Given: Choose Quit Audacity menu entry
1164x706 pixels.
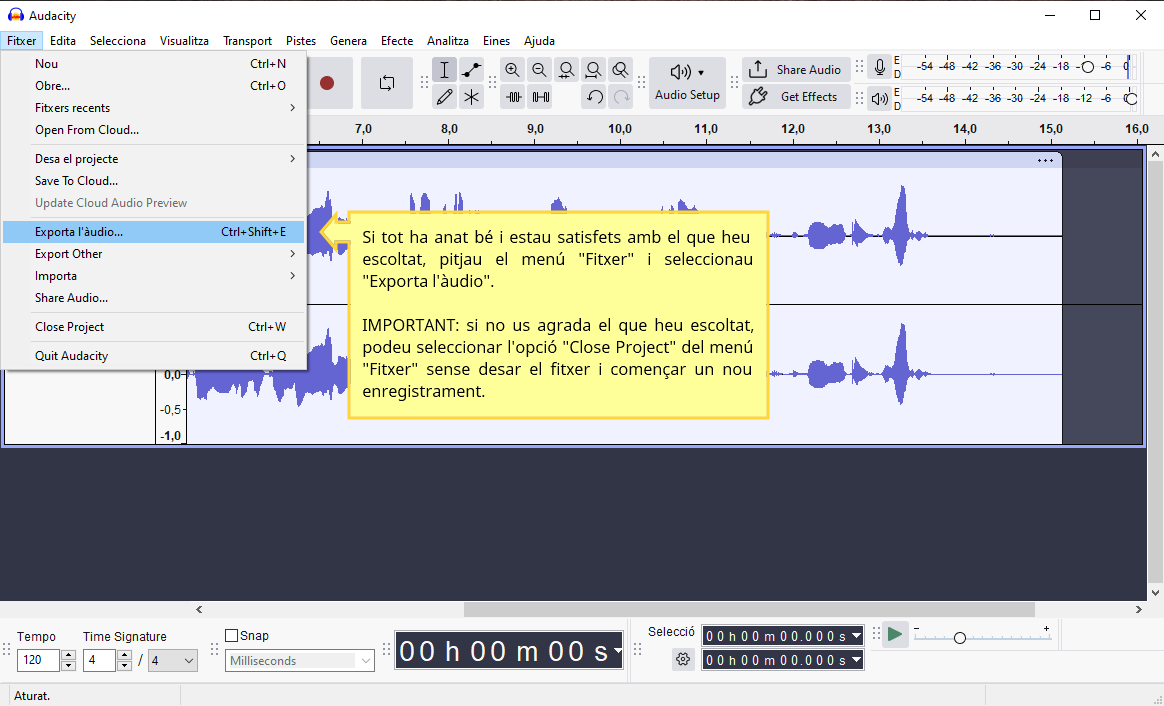Looking at the screenshot, I should [x=154, y=356].
